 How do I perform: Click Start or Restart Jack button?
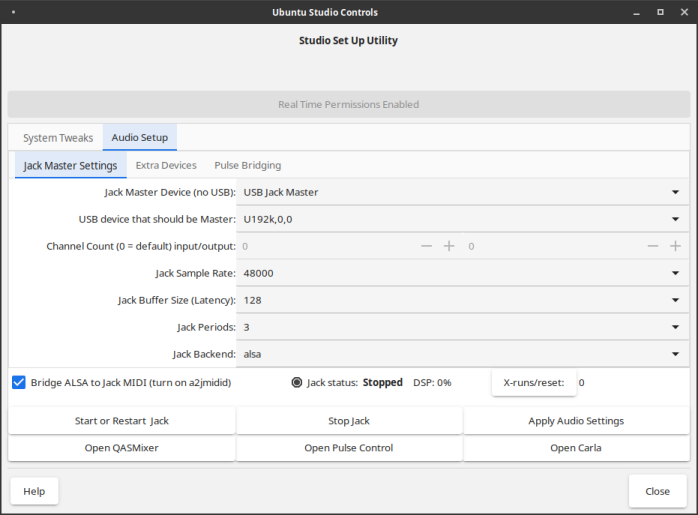122,421
